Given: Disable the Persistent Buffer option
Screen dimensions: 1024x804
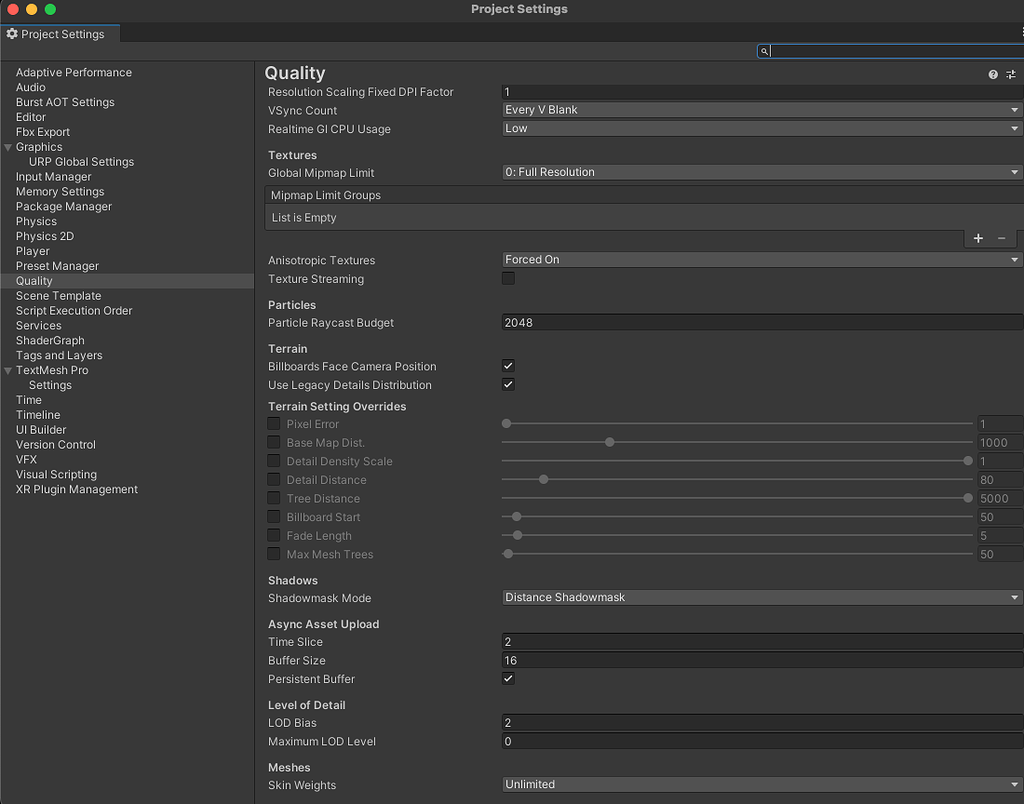Looking at the screenshot, I should (x=508, y=678).
